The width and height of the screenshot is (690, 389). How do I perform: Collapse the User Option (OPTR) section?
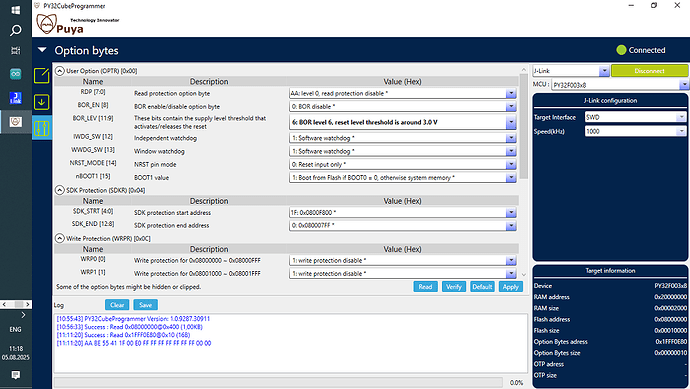click(x=60, y=70)
